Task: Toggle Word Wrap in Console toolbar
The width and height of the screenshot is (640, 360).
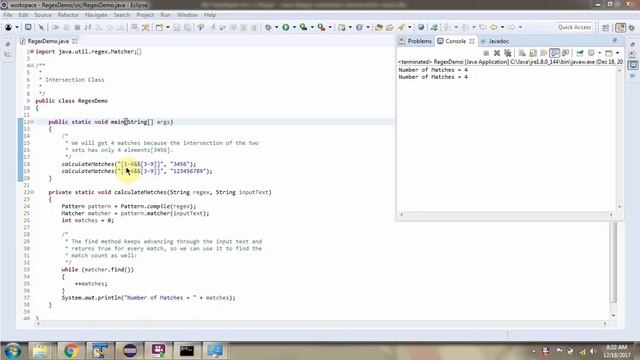Action: tap(544, 53)
